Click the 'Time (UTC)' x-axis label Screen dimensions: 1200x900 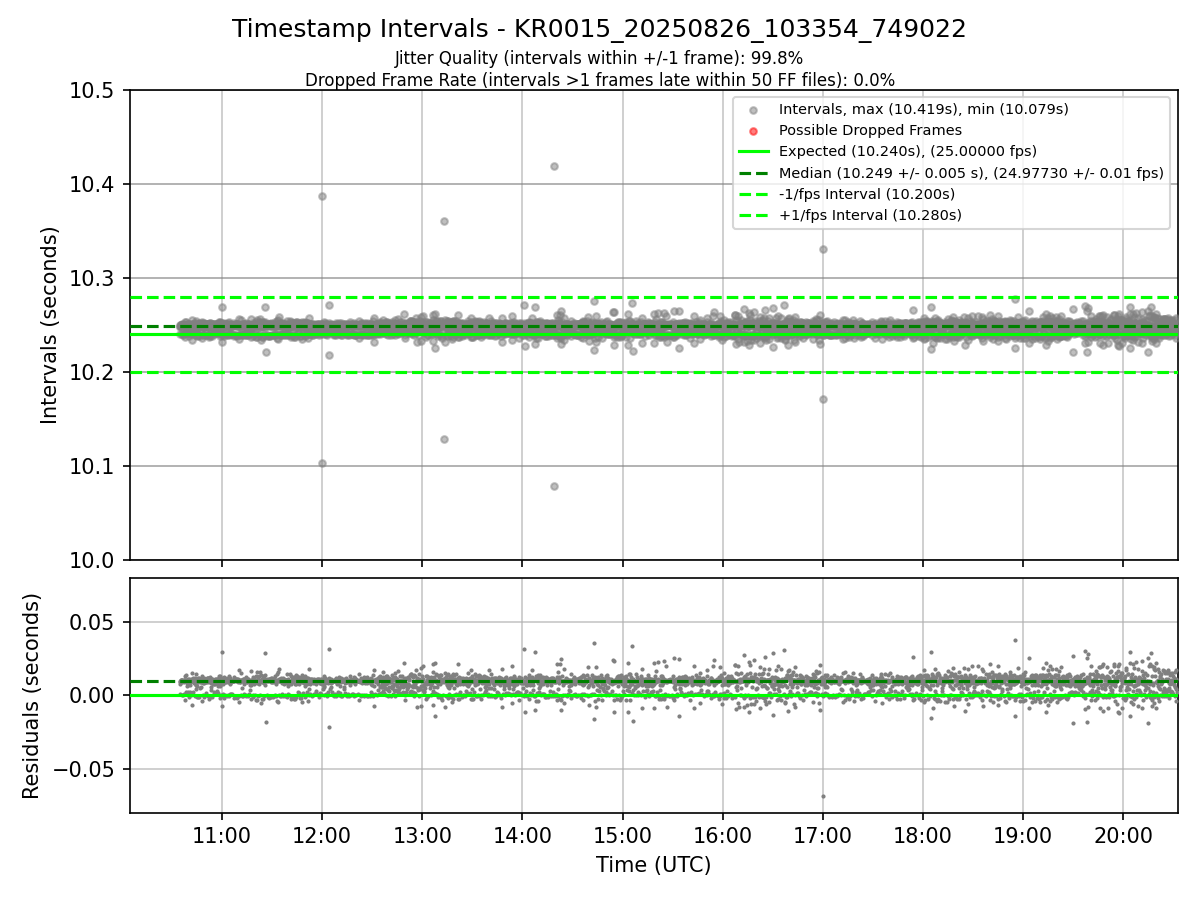click(653, 865)
